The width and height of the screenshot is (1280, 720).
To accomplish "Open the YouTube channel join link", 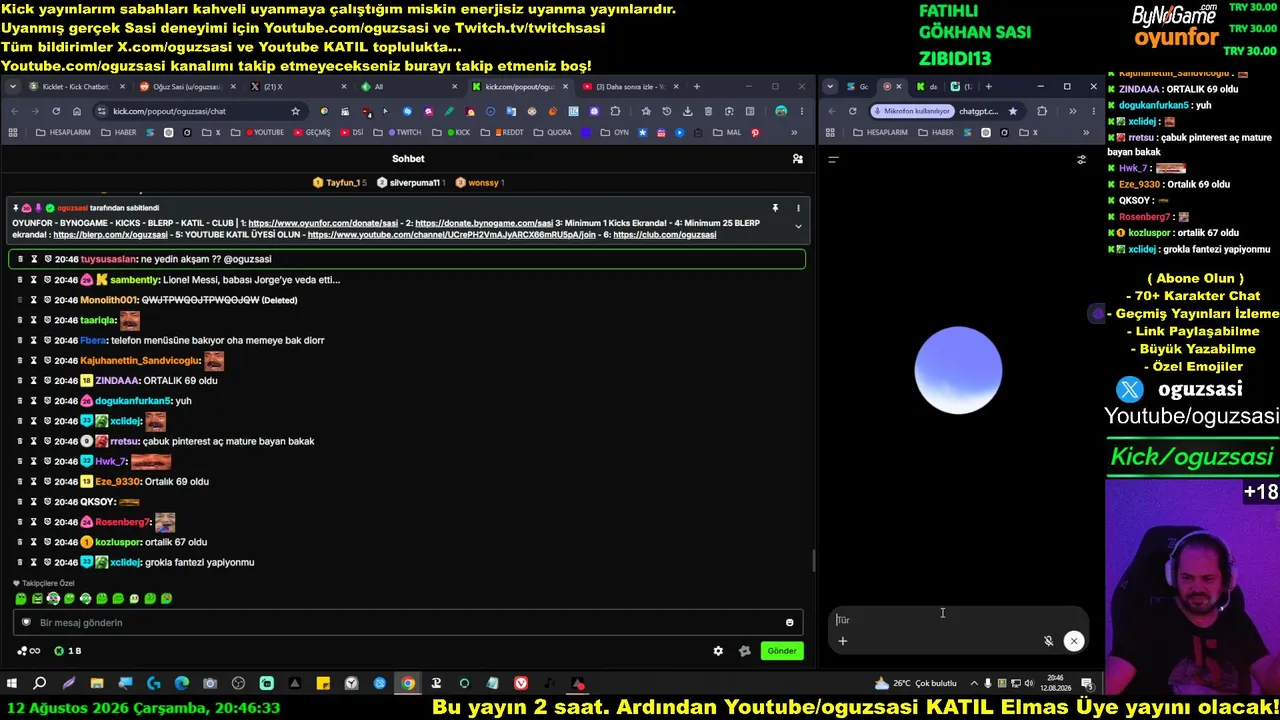I will pyautogui.click(x=452, y=235).
